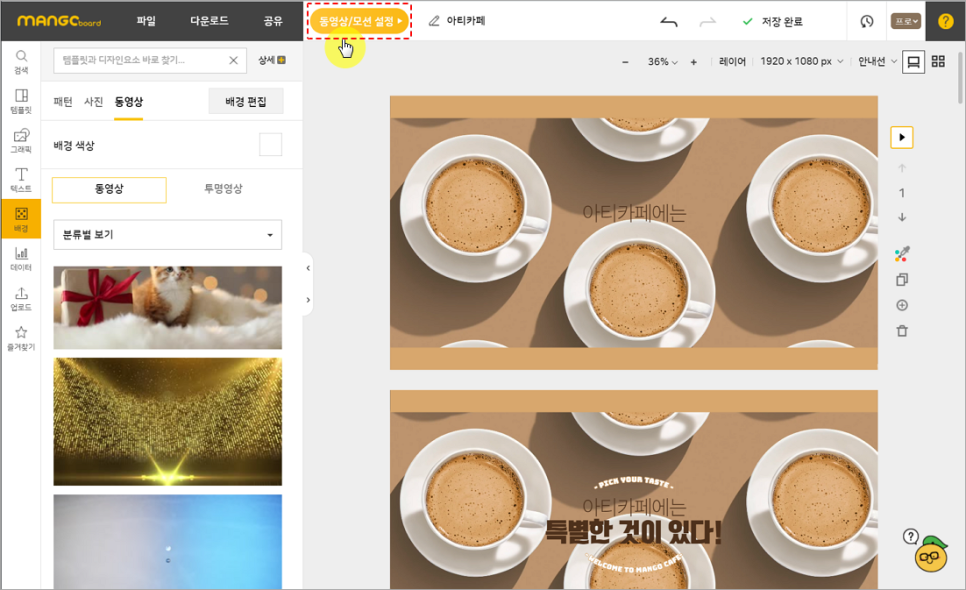Click the canvas vertical scrollbar
Image resolution: width=966 pixels, height=590 pixels.
click(960, 77)
